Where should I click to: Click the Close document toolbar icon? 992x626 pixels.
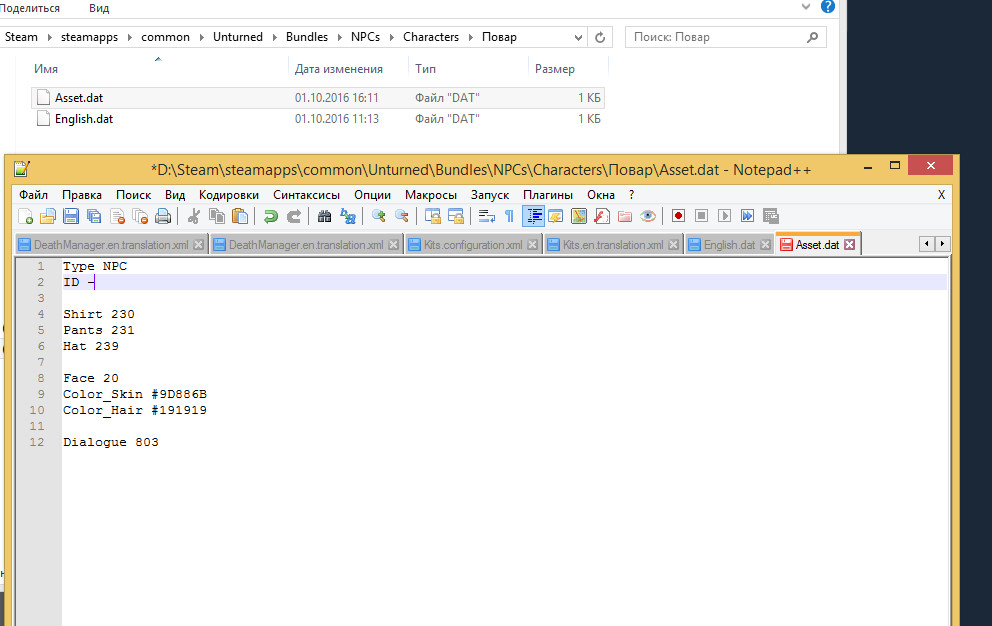click(117, 216)
